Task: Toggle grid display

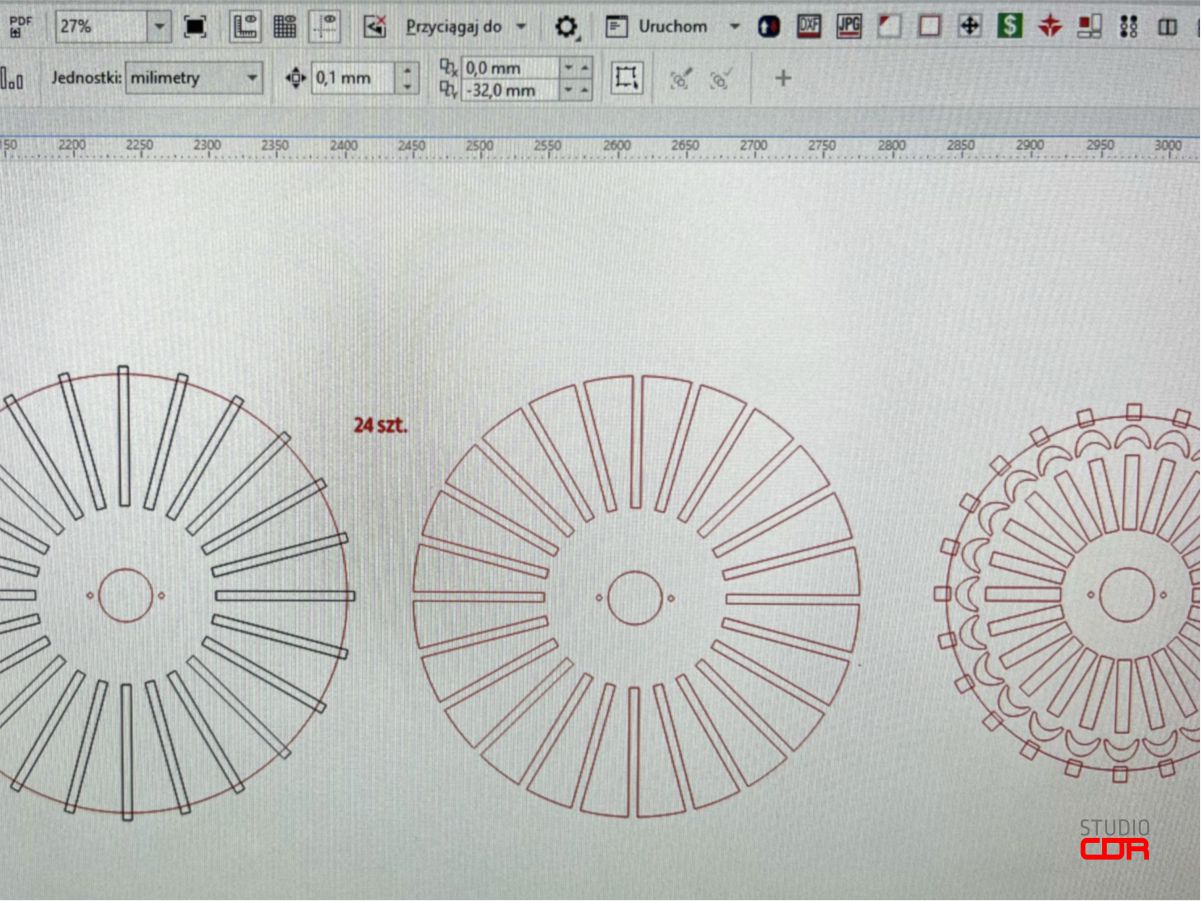Action: coord(285,27)
